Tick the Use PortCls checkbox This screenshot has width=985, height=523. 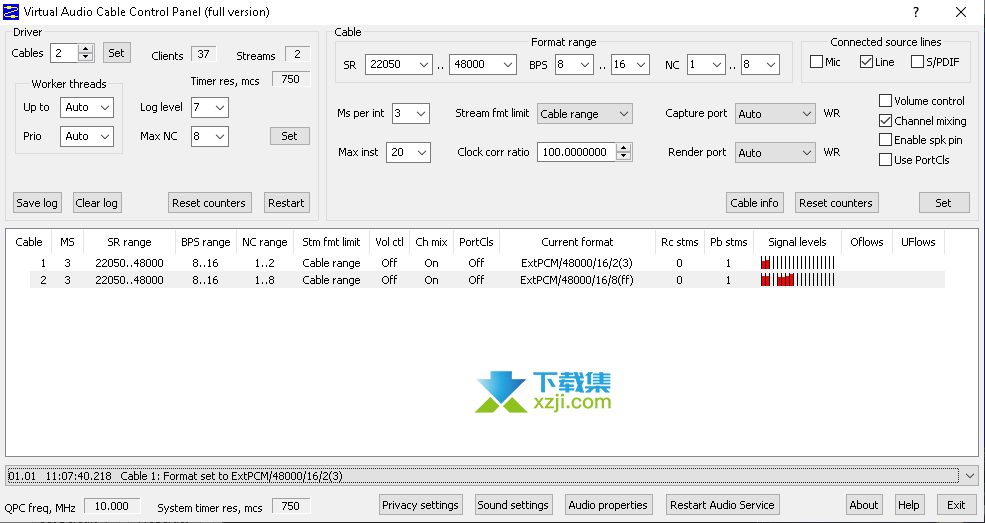885,159
